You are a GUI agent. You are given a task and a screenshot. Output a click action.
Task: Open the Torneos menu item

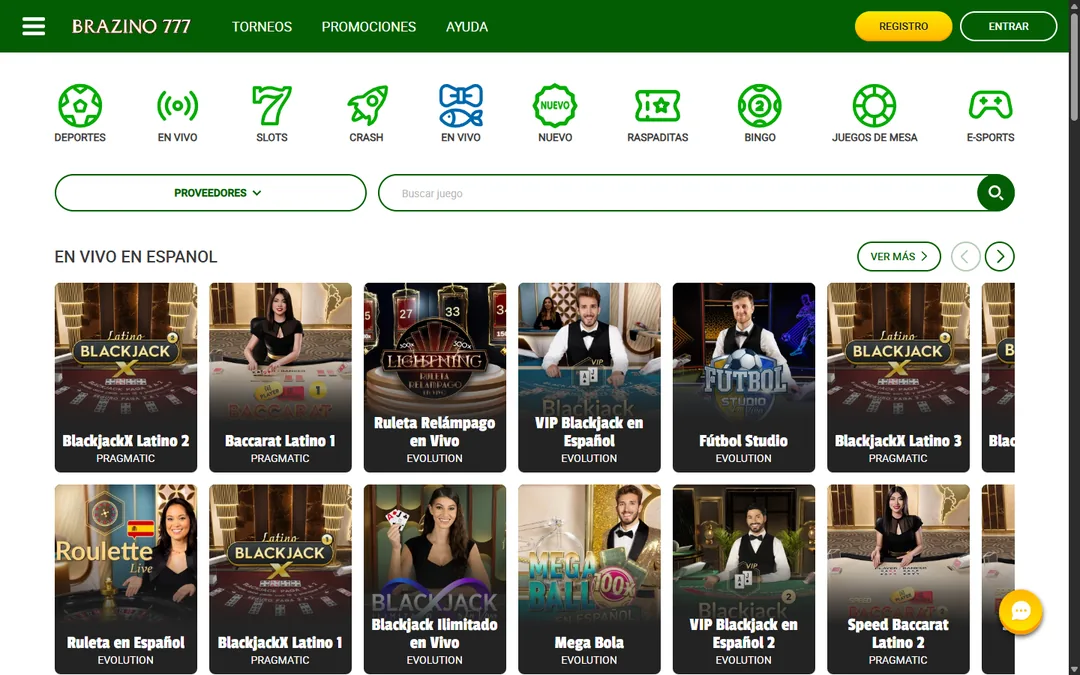click(x=262, y=27)
